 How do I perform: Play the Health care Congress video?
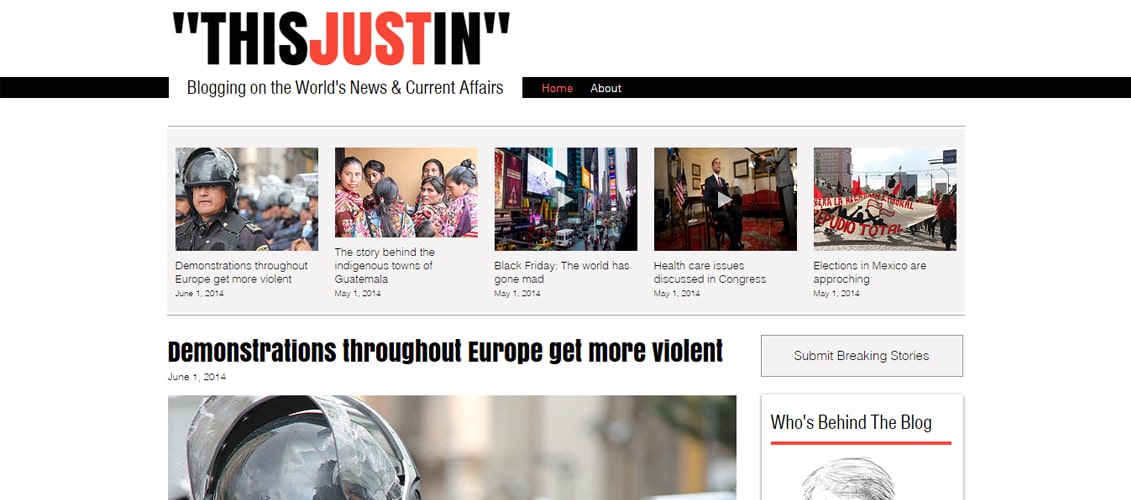pos(725,199)
